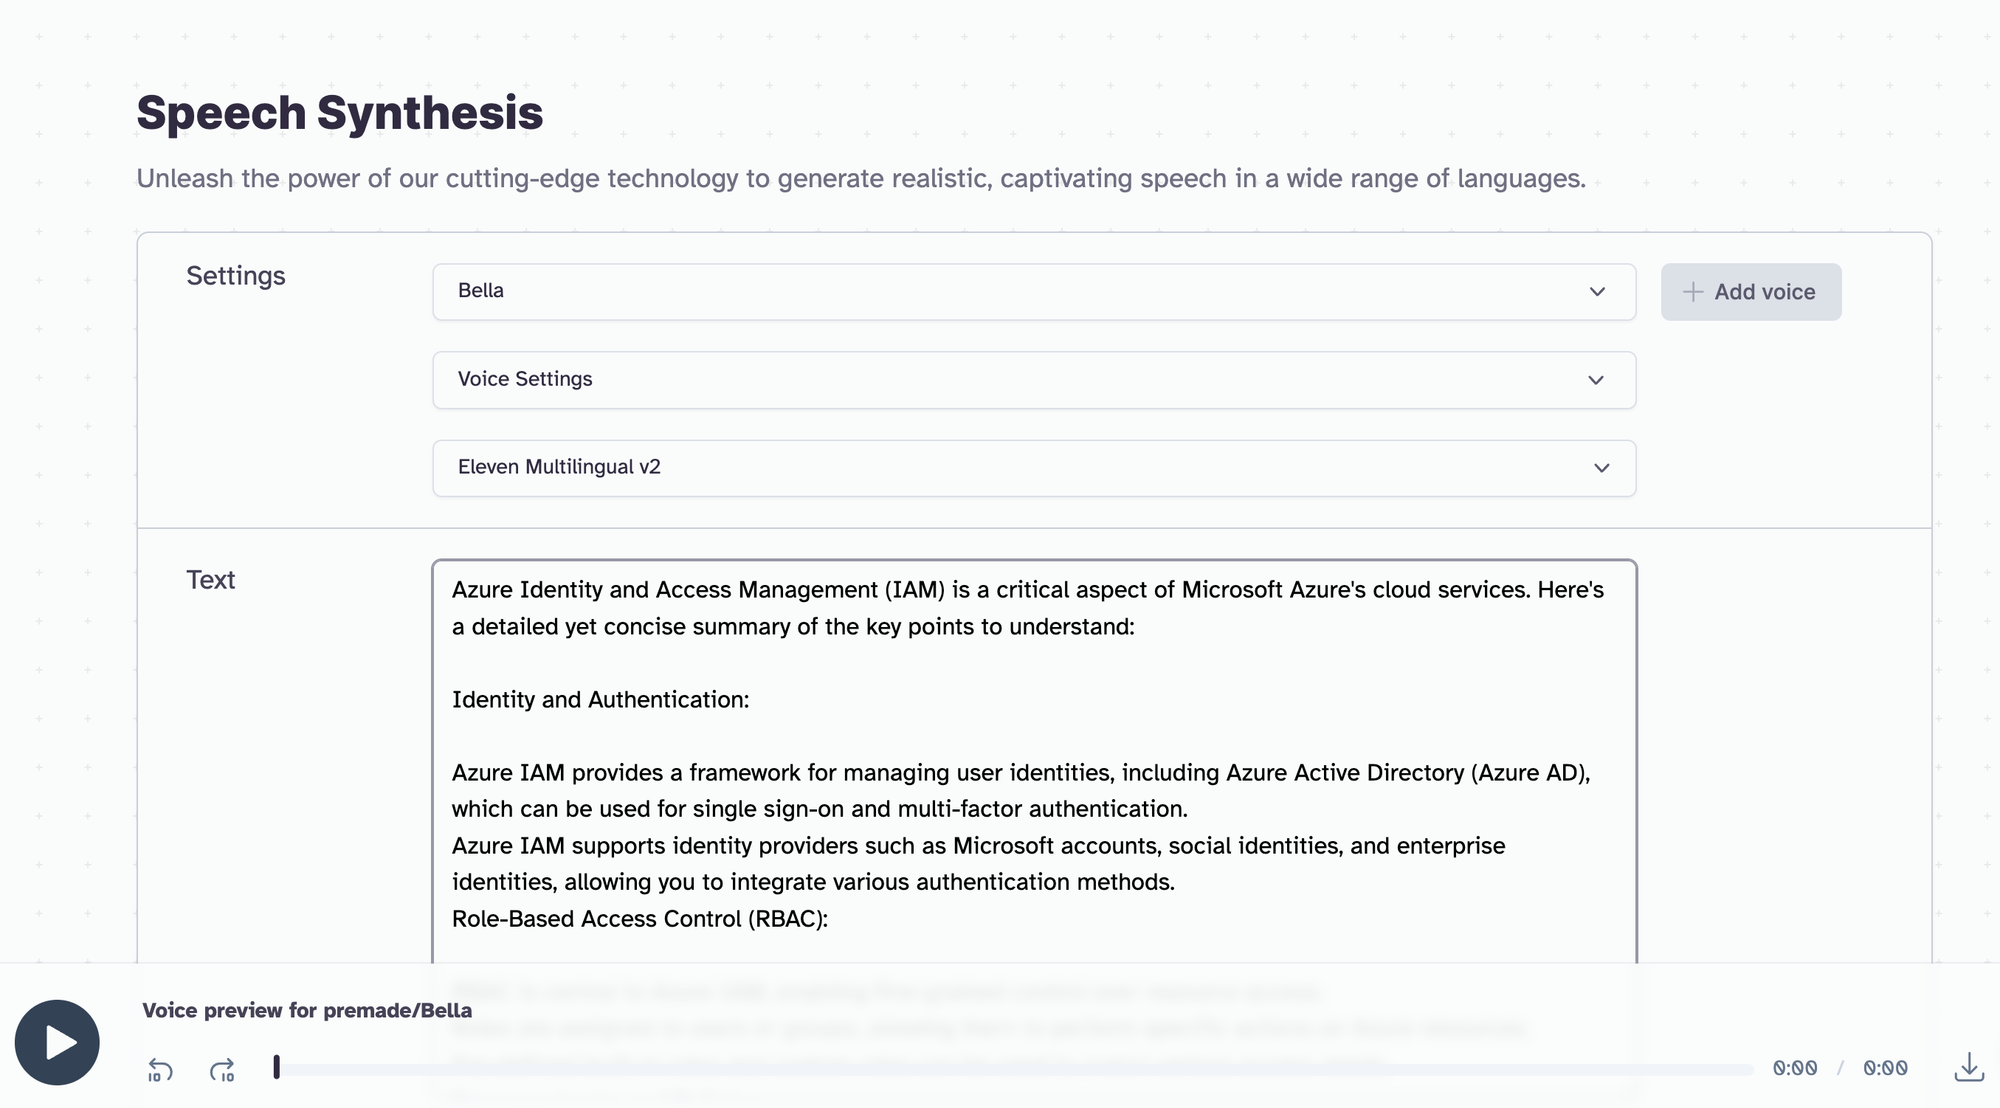The width and height of the screenshot is (2000, 1108).
Task: Click the Settings section label
Action: [236, 276]
